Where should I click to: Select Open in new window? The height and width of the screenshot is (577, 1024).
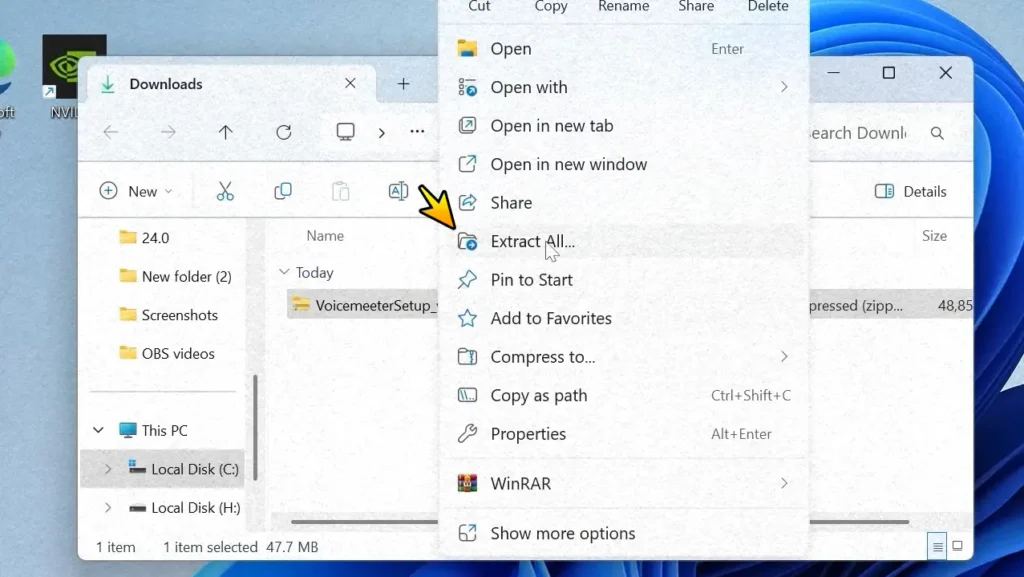pyautogui.click(x=624, y=164)
